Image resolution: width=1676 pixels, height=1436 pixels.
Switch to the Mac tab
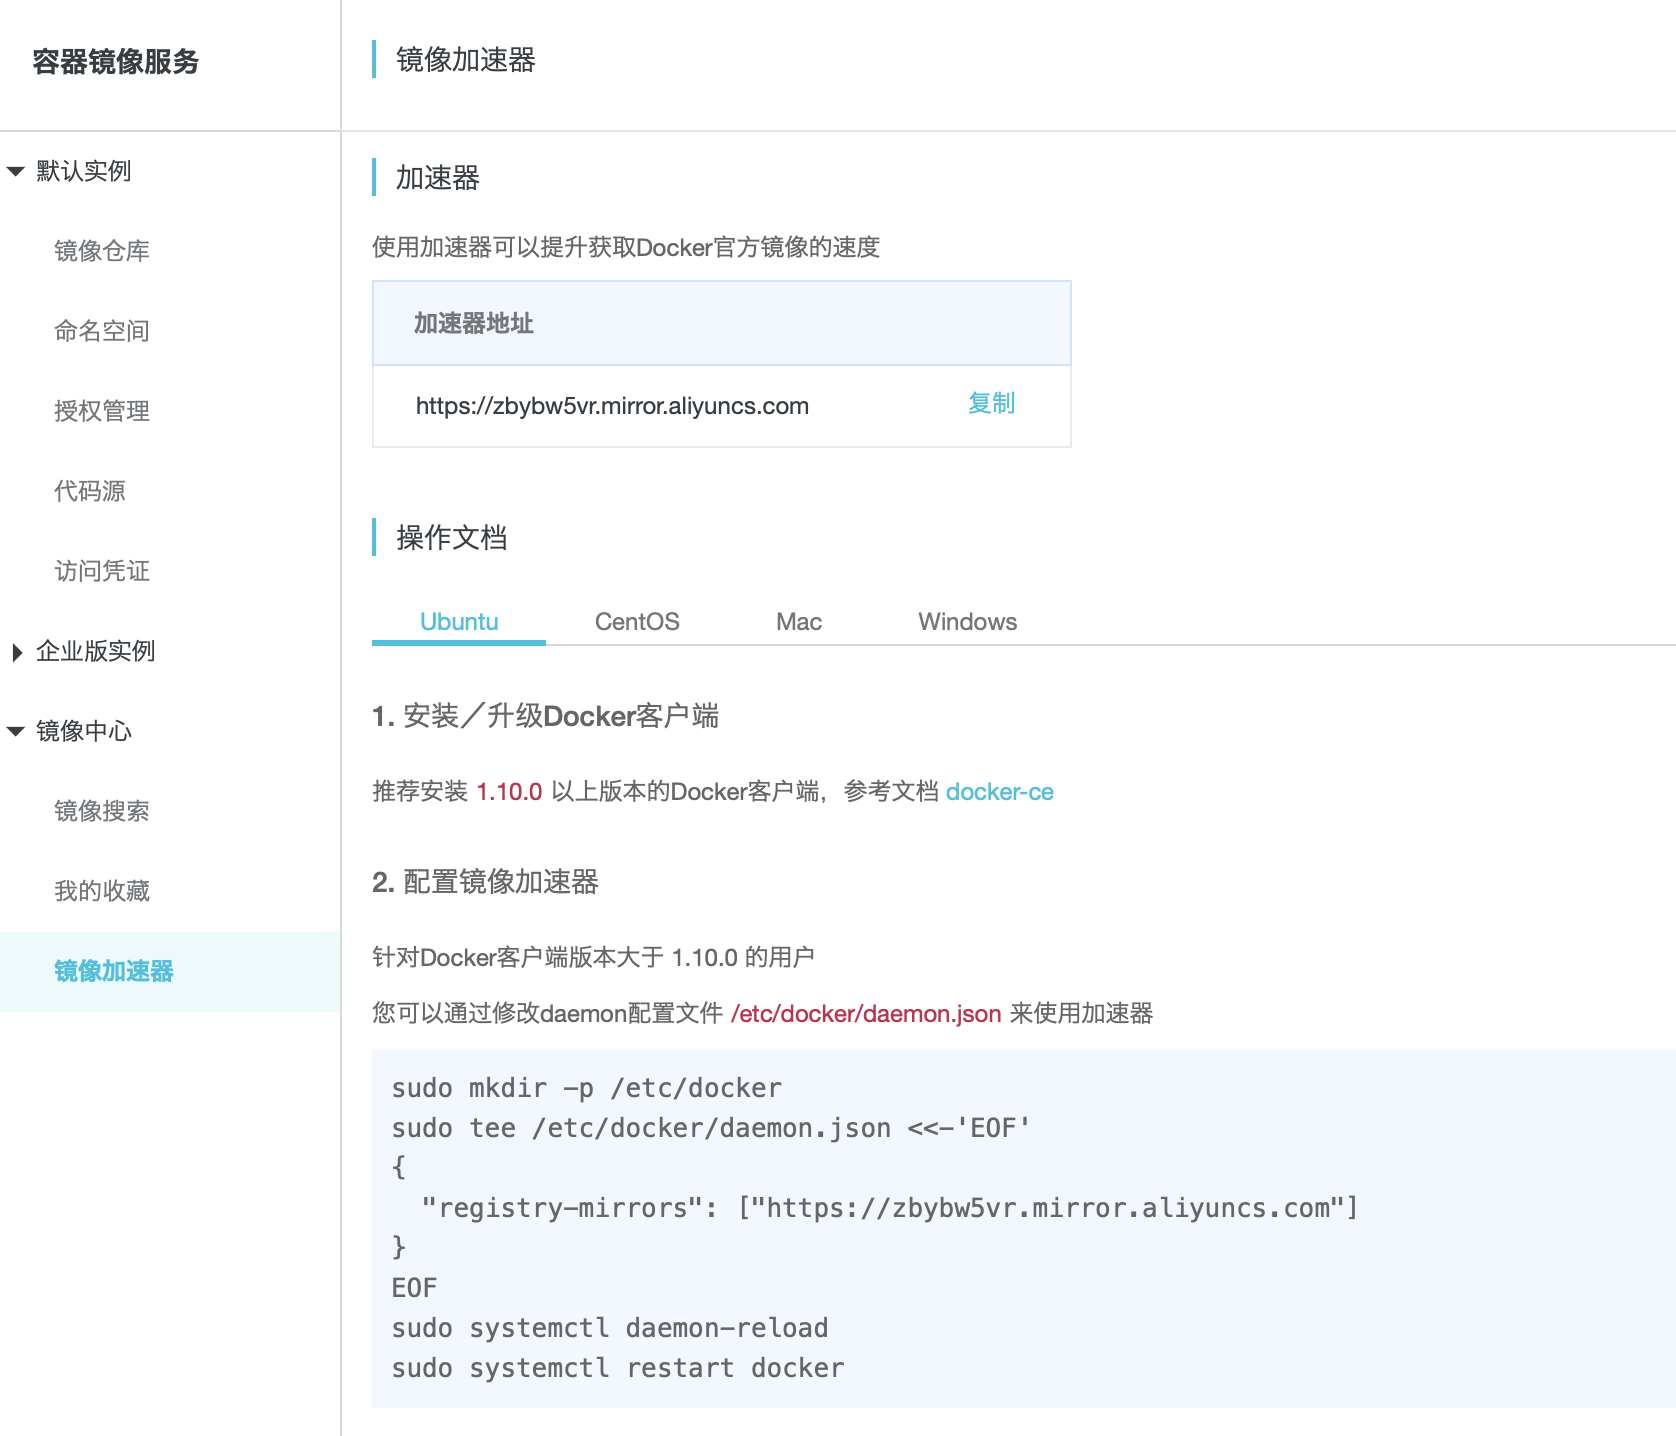coord(799,621)
